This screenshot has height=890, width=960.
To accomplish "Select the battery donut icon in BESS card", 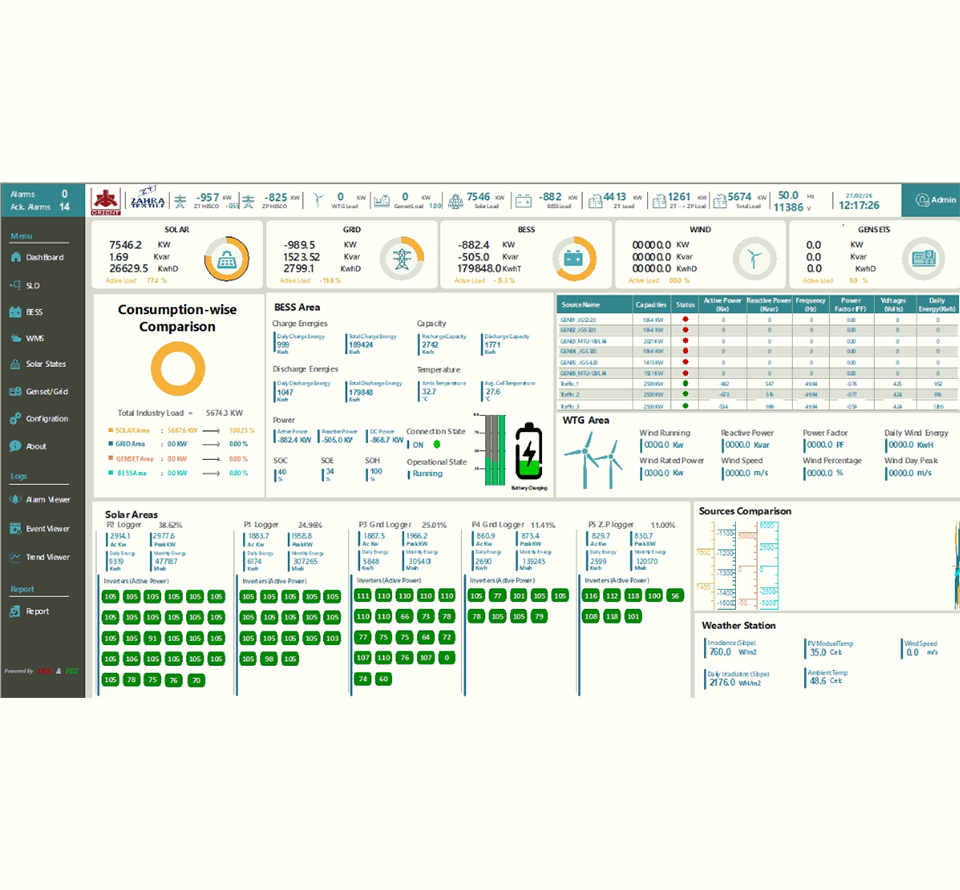I will (573, 259).
